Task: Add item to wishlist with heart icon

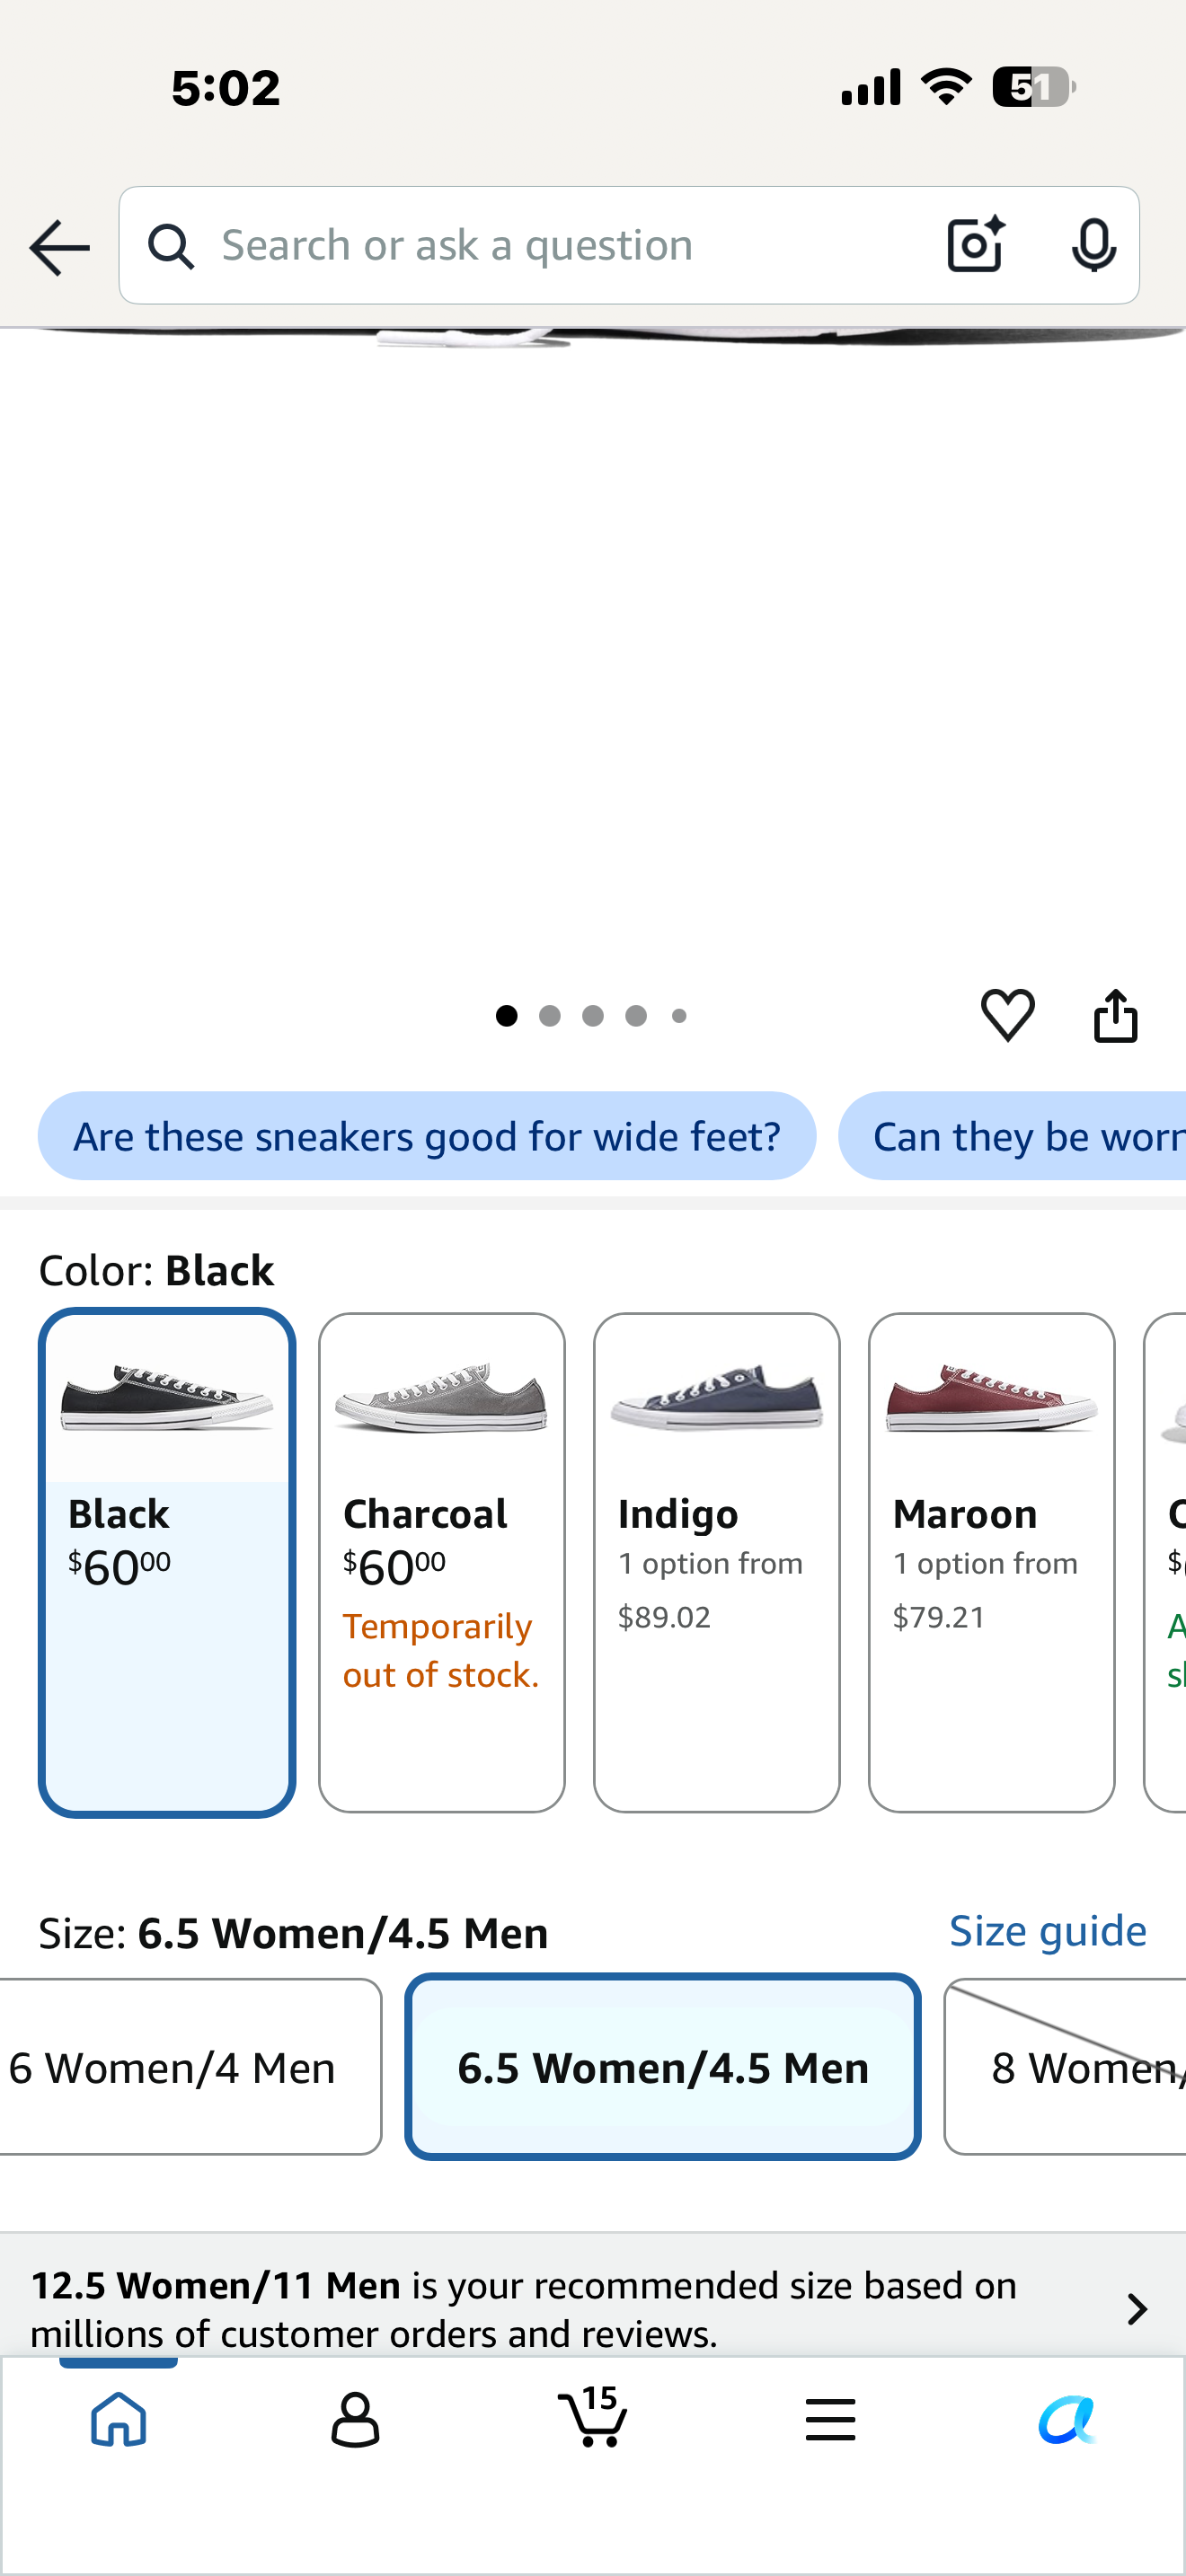Action: coord(1007,1015)
